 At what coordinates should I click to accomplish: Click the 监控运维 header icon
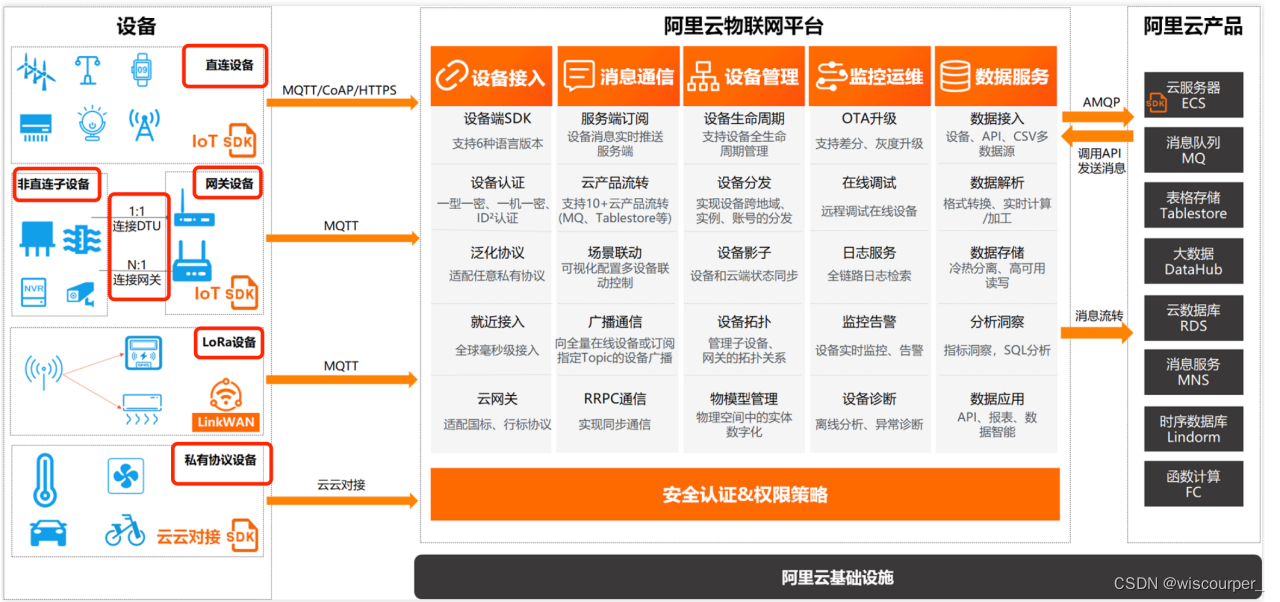tap(831, 76)
